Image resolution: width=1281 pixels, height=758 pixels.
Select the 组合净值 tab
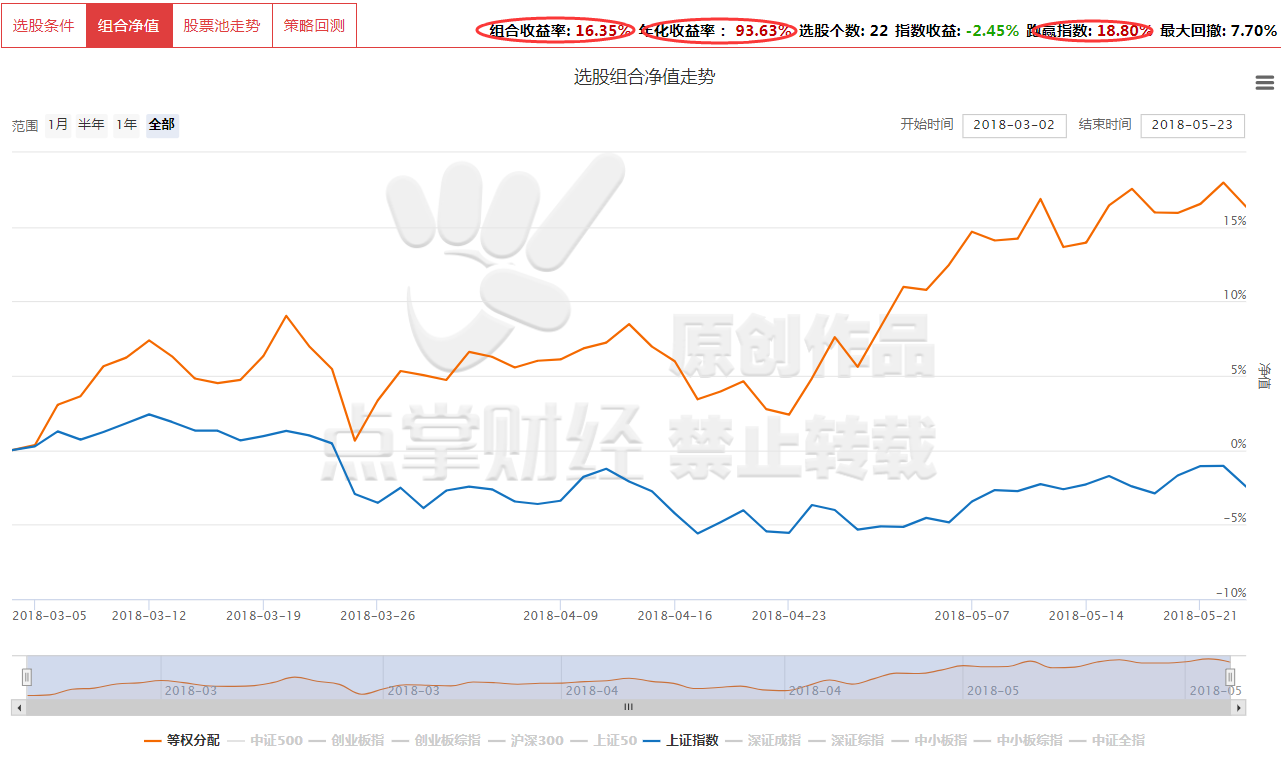[129, 25]
